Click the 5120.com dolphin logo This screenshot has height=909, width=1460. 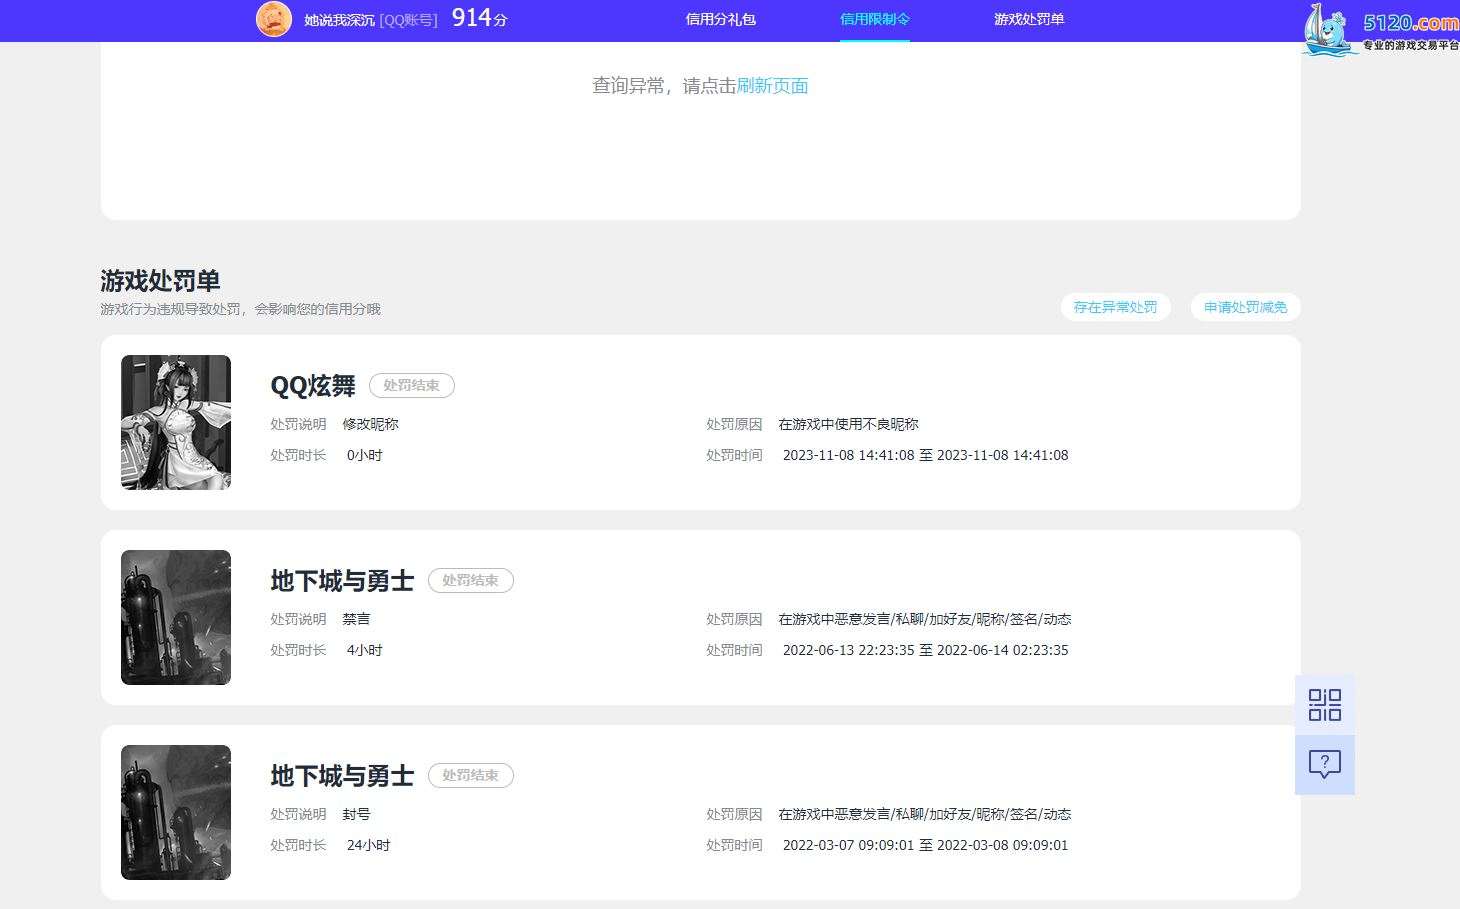point(1380,28)
